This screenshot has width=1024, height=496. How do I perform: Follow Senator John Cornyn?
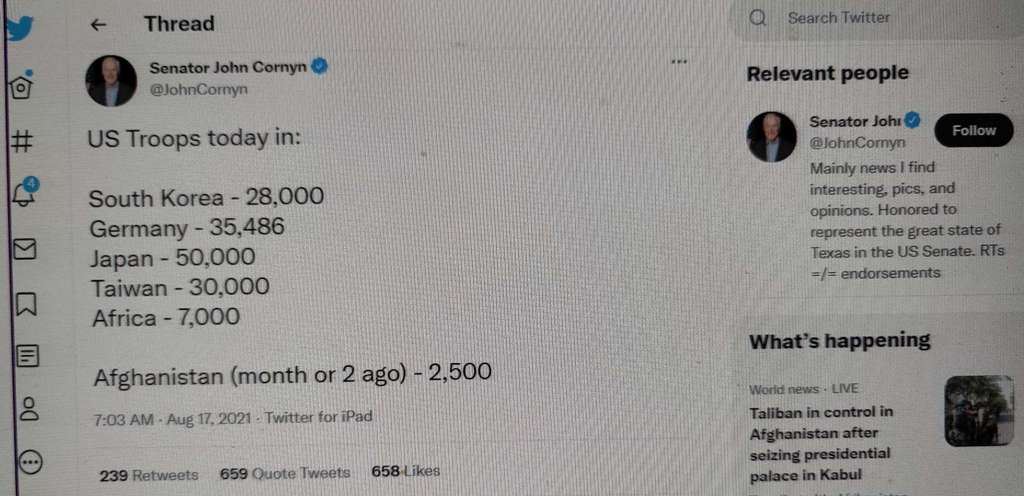[973, 131]
